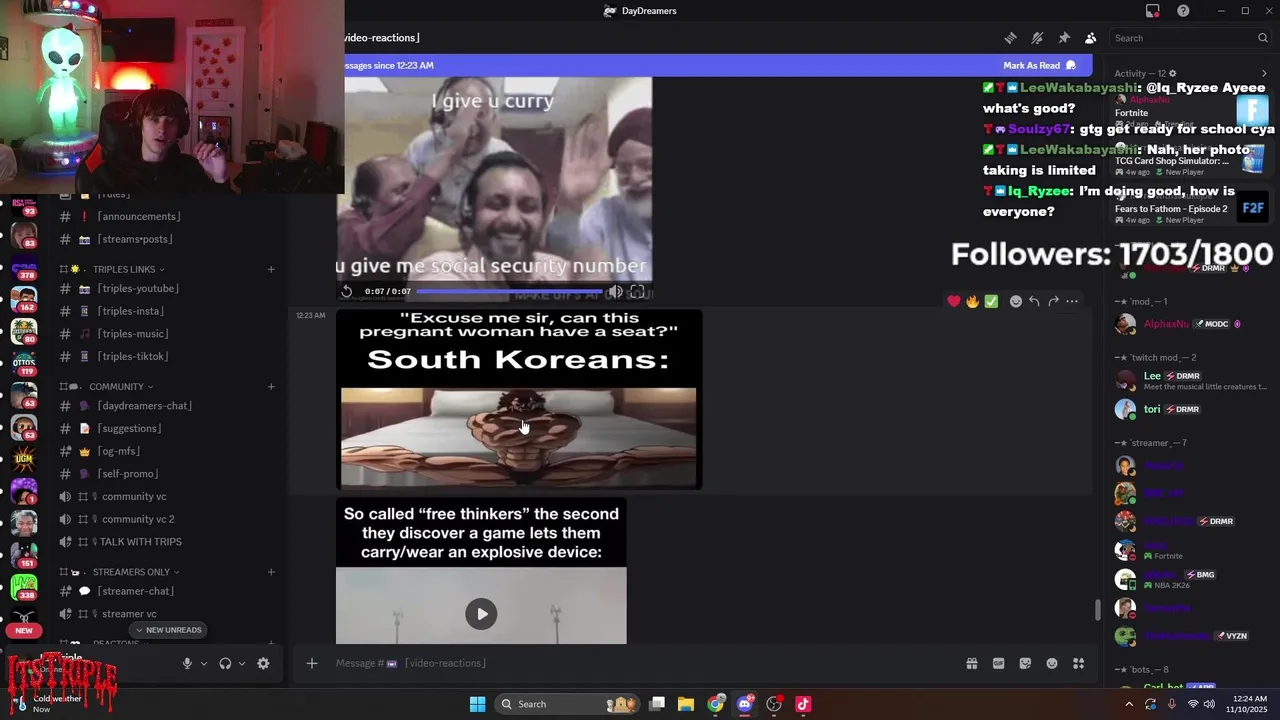
Task: Open the announcements channel
Action: tap(138, 217)
